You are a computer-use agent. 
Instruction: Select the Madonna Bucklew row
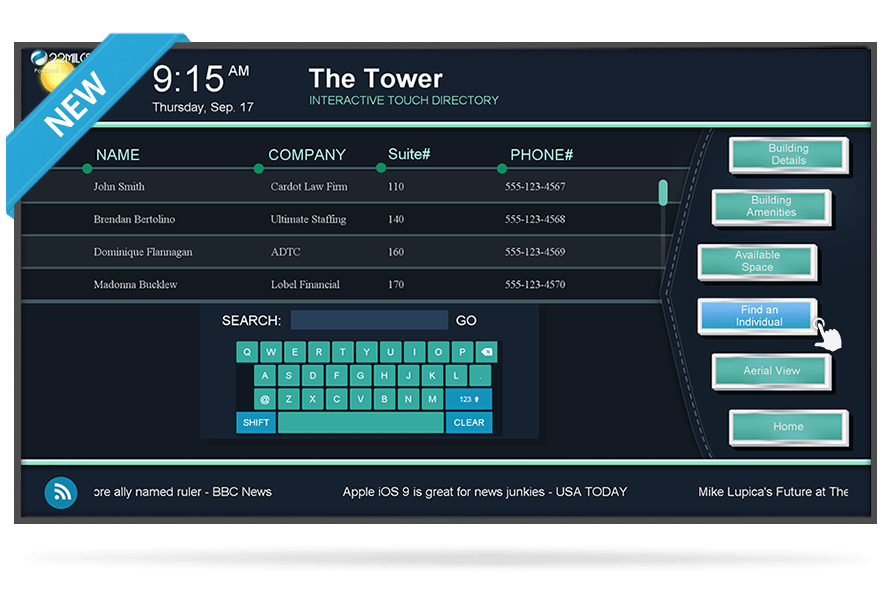342,284
